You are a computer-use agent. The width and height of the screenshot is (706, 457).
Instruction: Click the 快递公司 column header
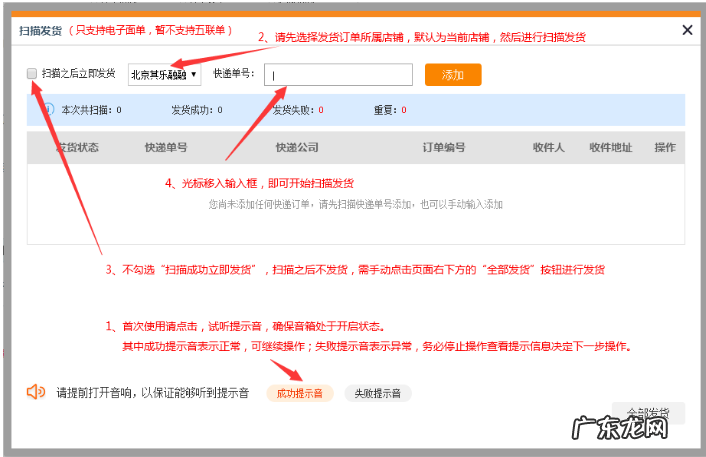click(297, 147)
